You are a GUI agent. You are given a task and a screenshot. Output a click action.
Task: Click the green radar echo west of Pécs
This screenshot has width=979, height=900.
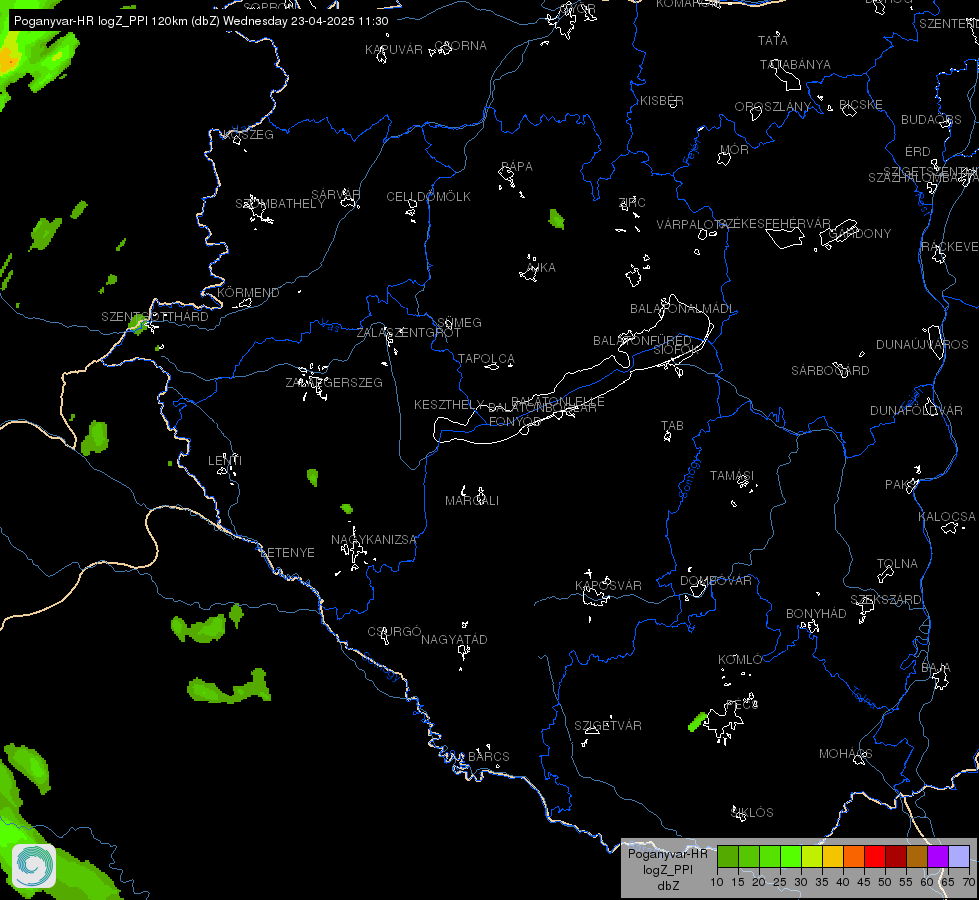coord(697,721)
